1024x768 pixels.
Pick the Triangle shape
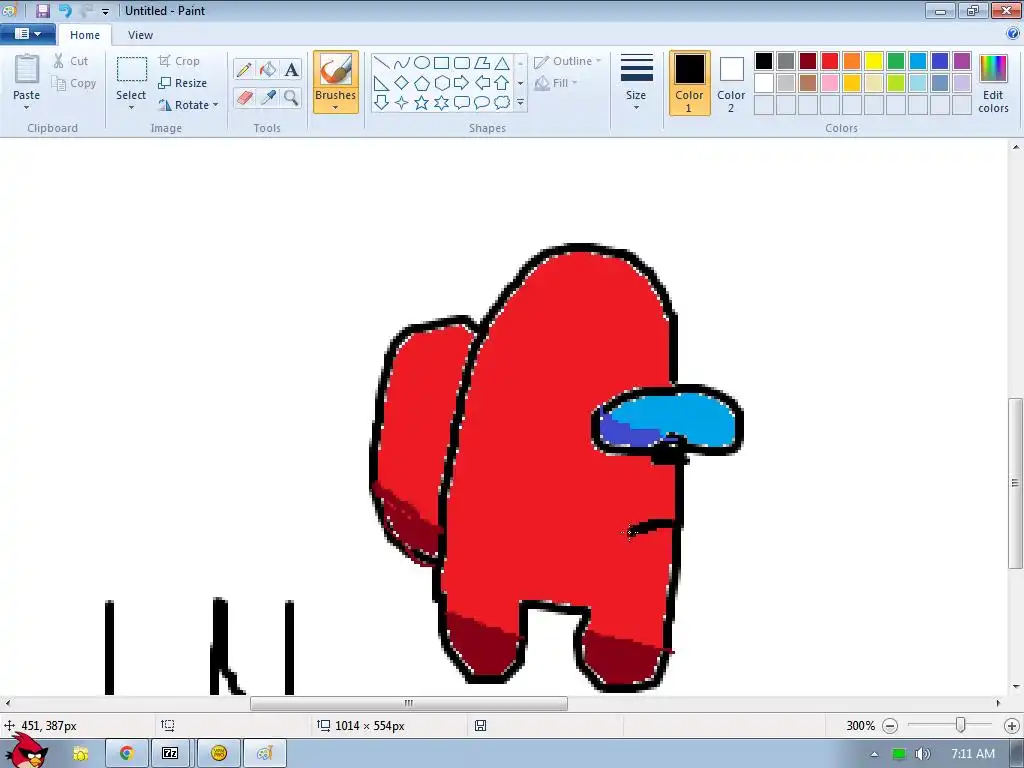pyautogui.click(x=502, y=63)
